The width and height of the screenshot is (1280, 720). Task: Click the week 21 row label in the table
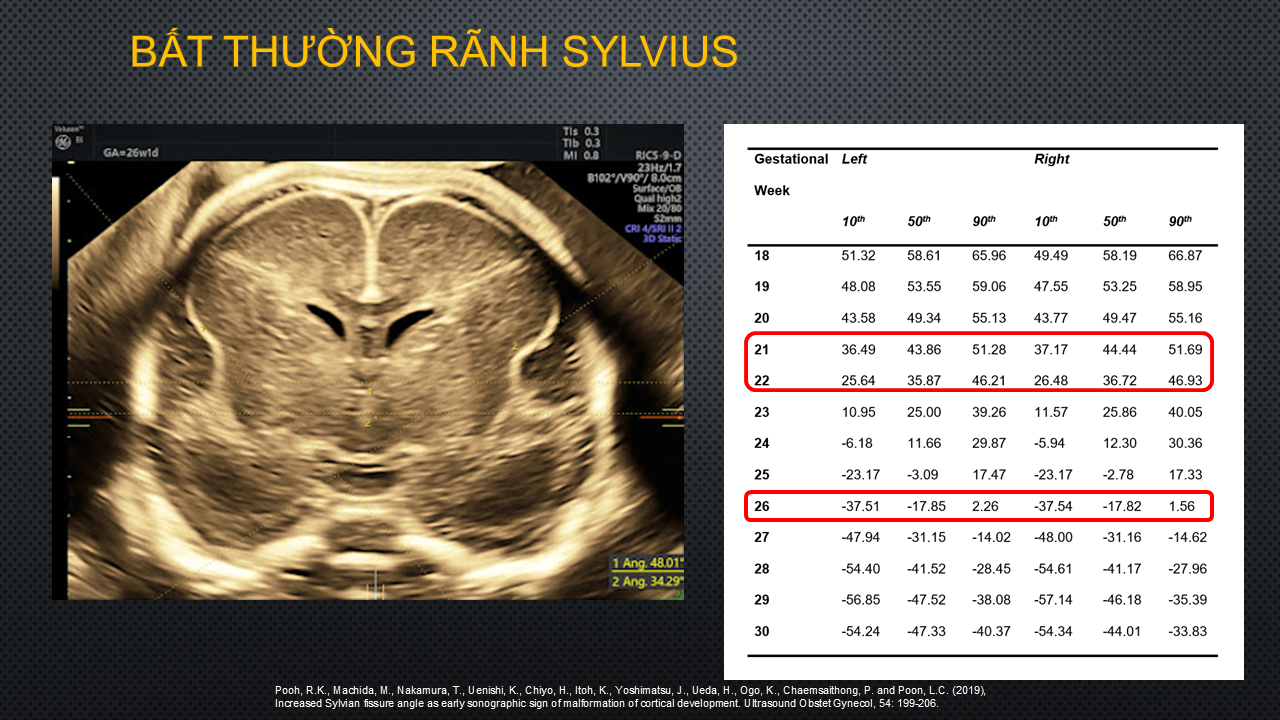click(x=762, y=349)
